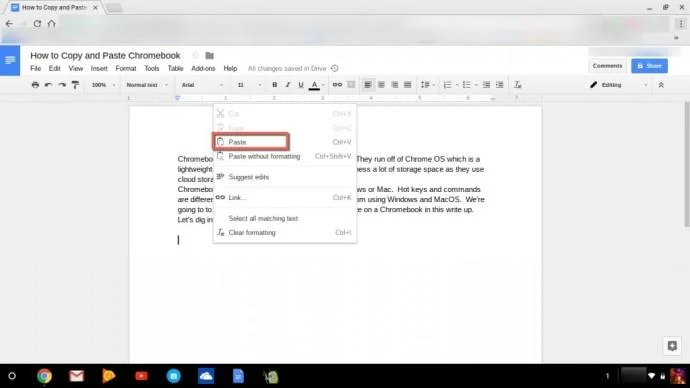Select Justify alignment

pyautogui.click(x=407, y=84)
